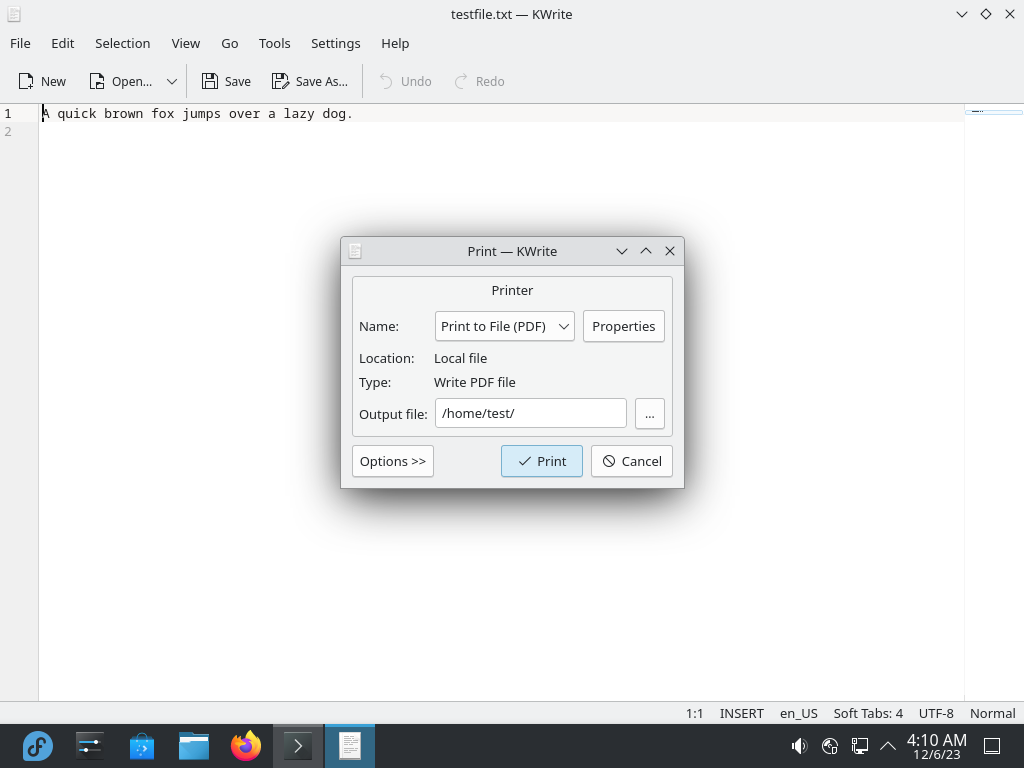Screen dimensions: 1024x768
Task: Open the network connections tray icon
Action: [x=859, y=746]
